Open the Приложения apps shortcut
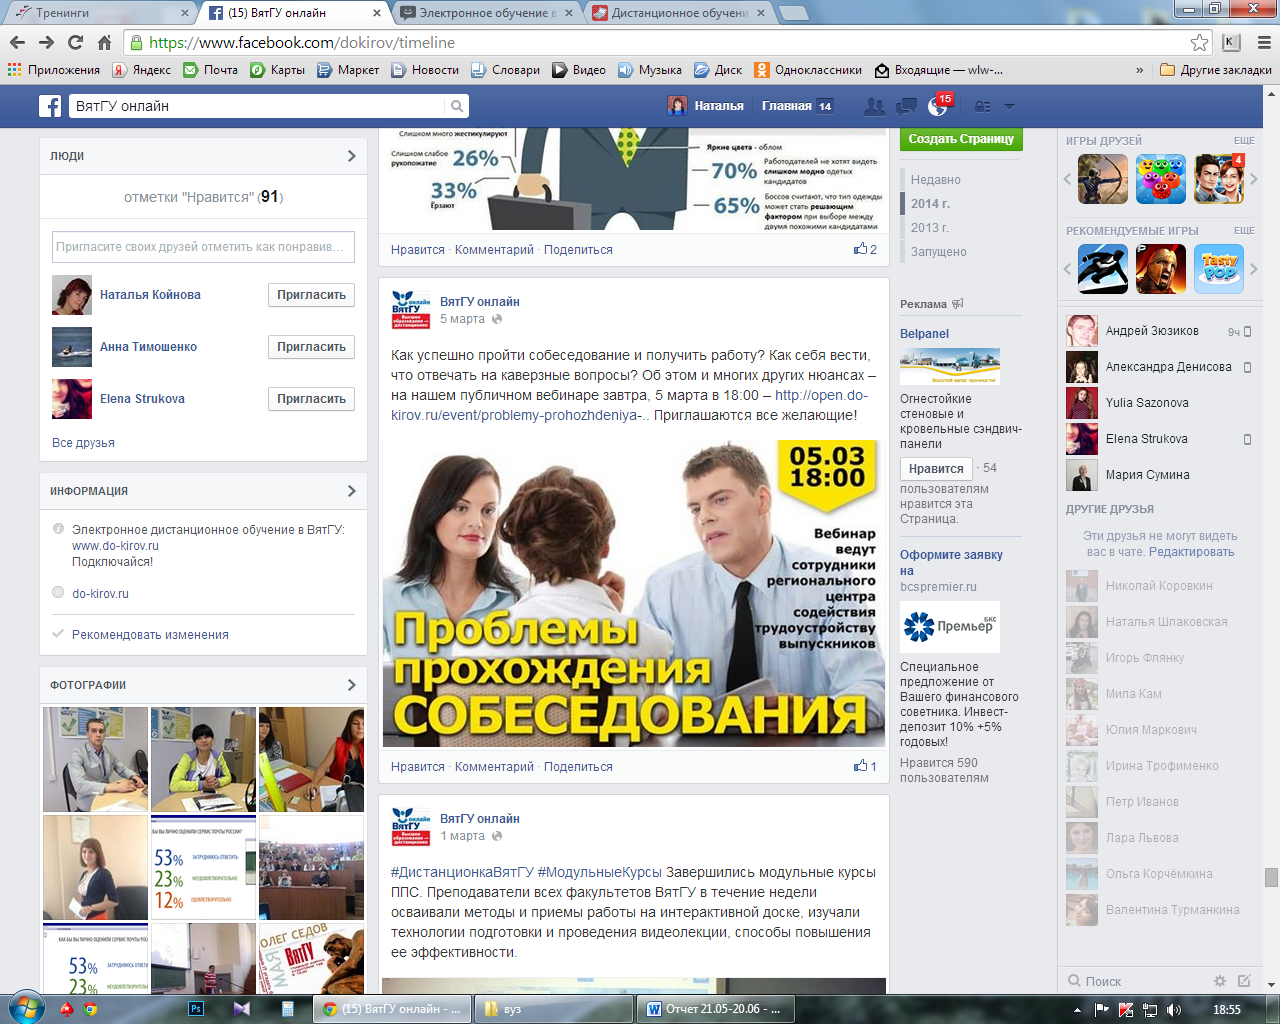The width and height of the screenshot is (1280, 1024). 54,70
